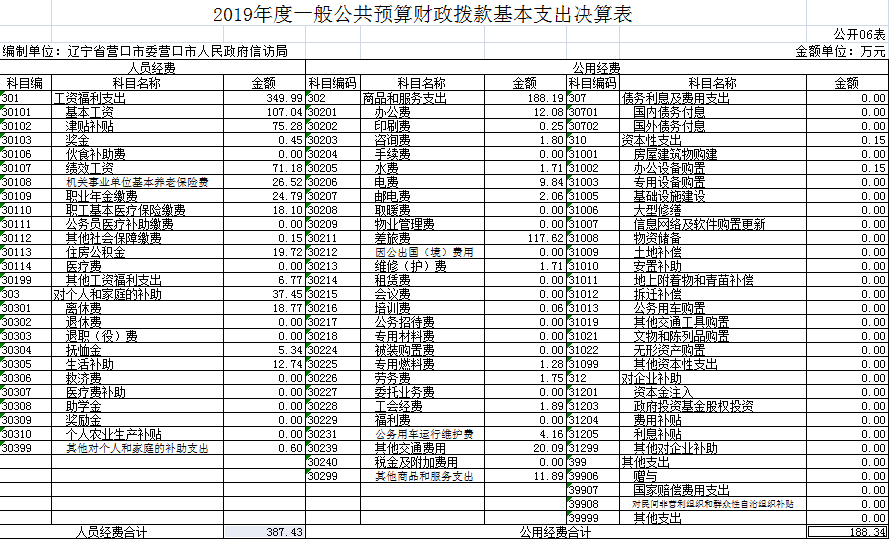
Task: Select the title cell 2019年度一般公共预算财政拨款基本支出决算表
Action: (x=422, y=14)
